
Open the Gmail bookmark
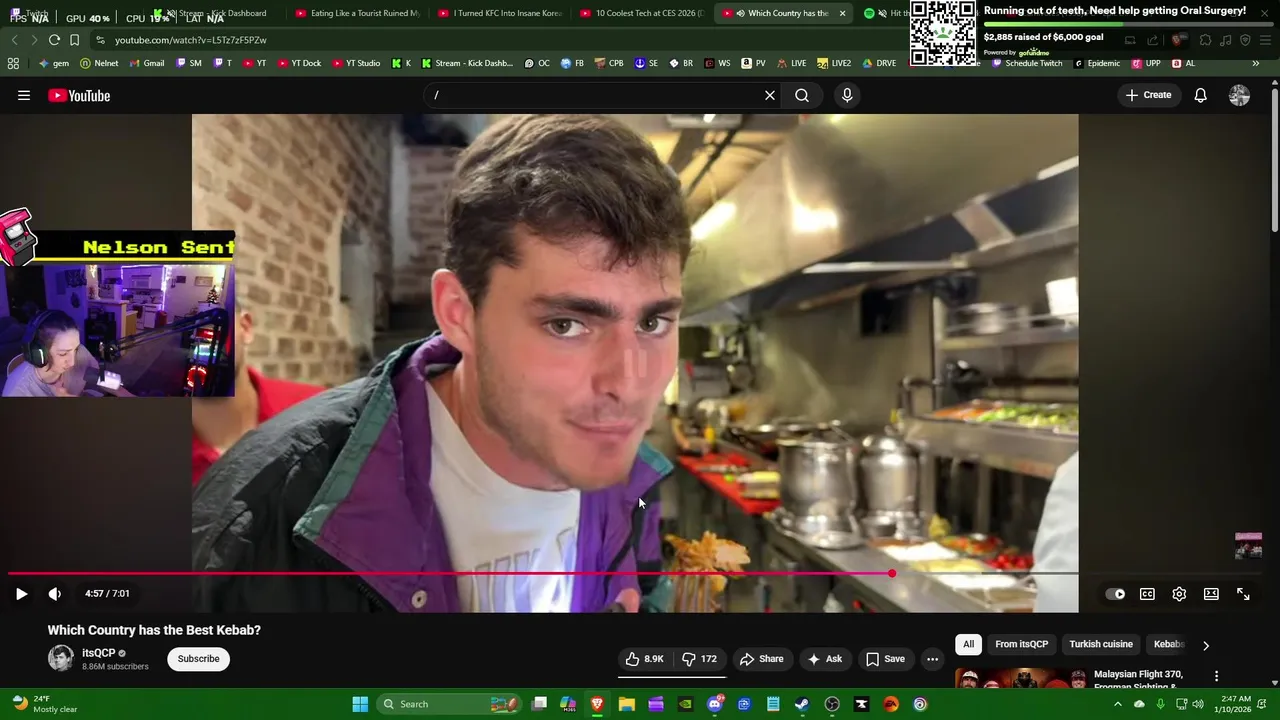[x=147, y=63]
